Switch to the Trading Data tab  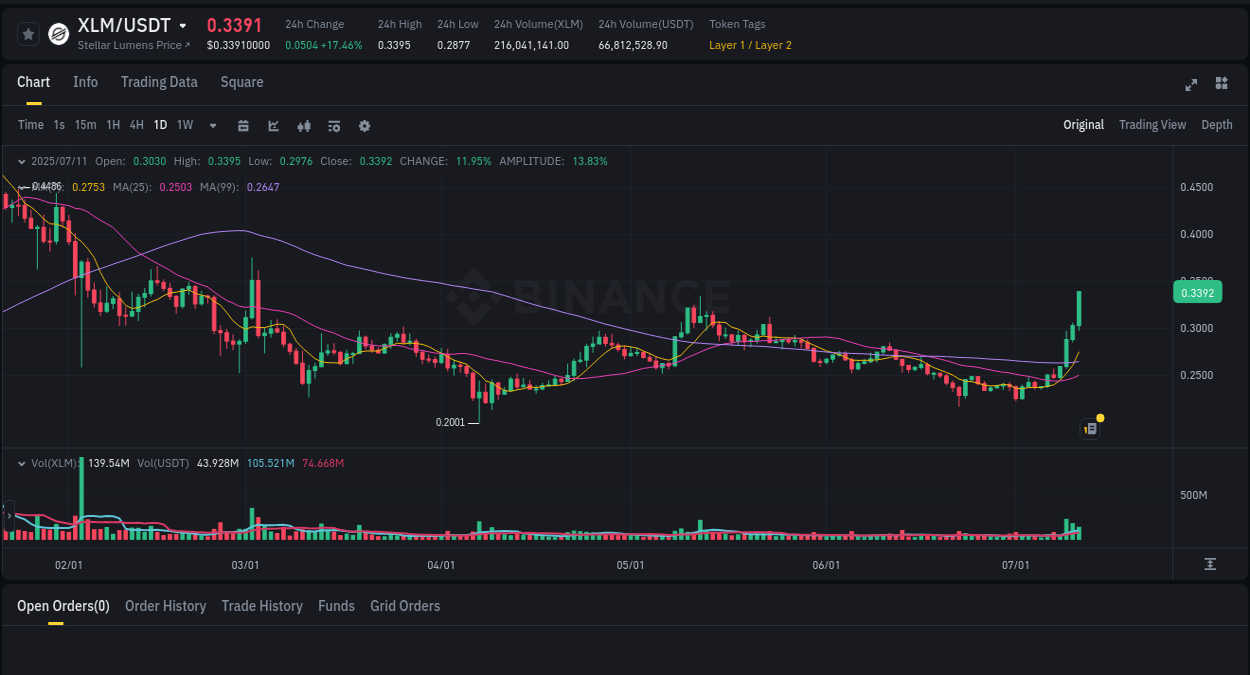(159, 82)
